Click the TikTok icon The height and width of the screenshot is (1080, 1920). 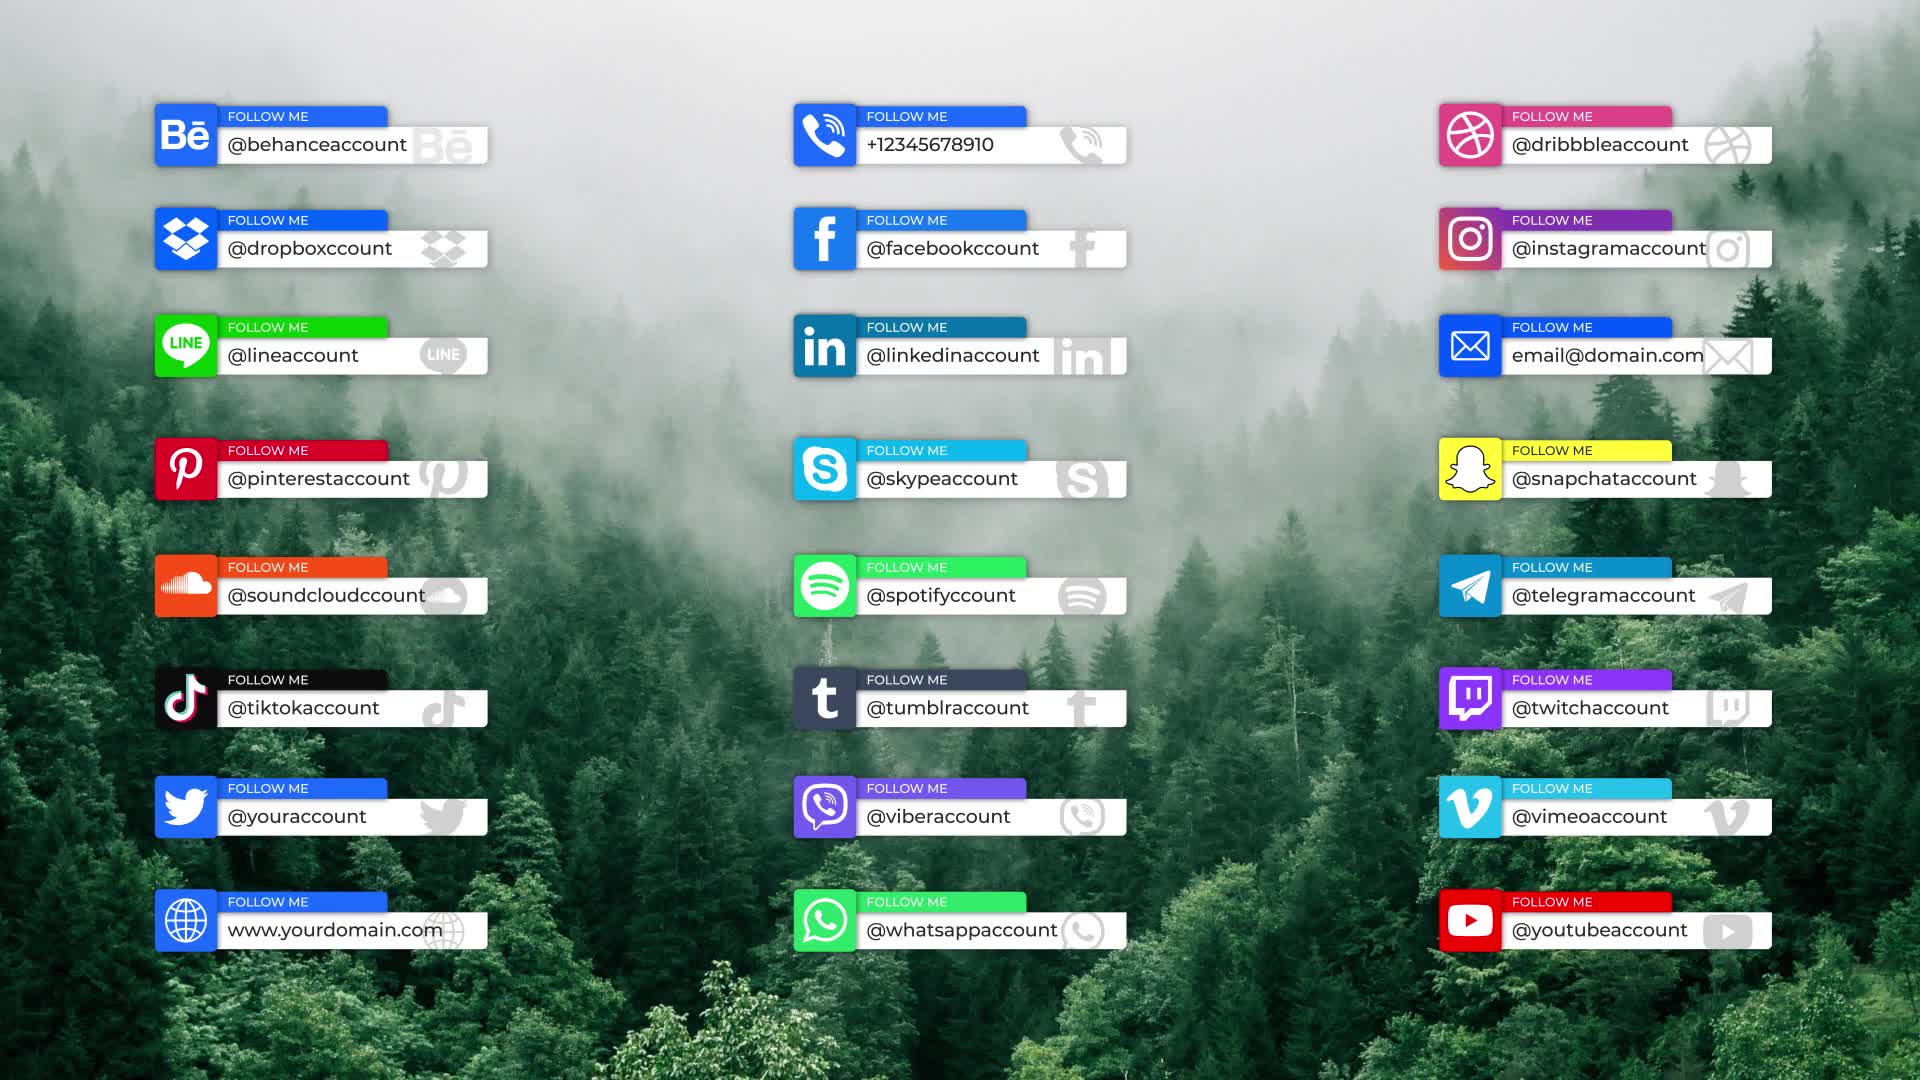click(x=185, y=696)
